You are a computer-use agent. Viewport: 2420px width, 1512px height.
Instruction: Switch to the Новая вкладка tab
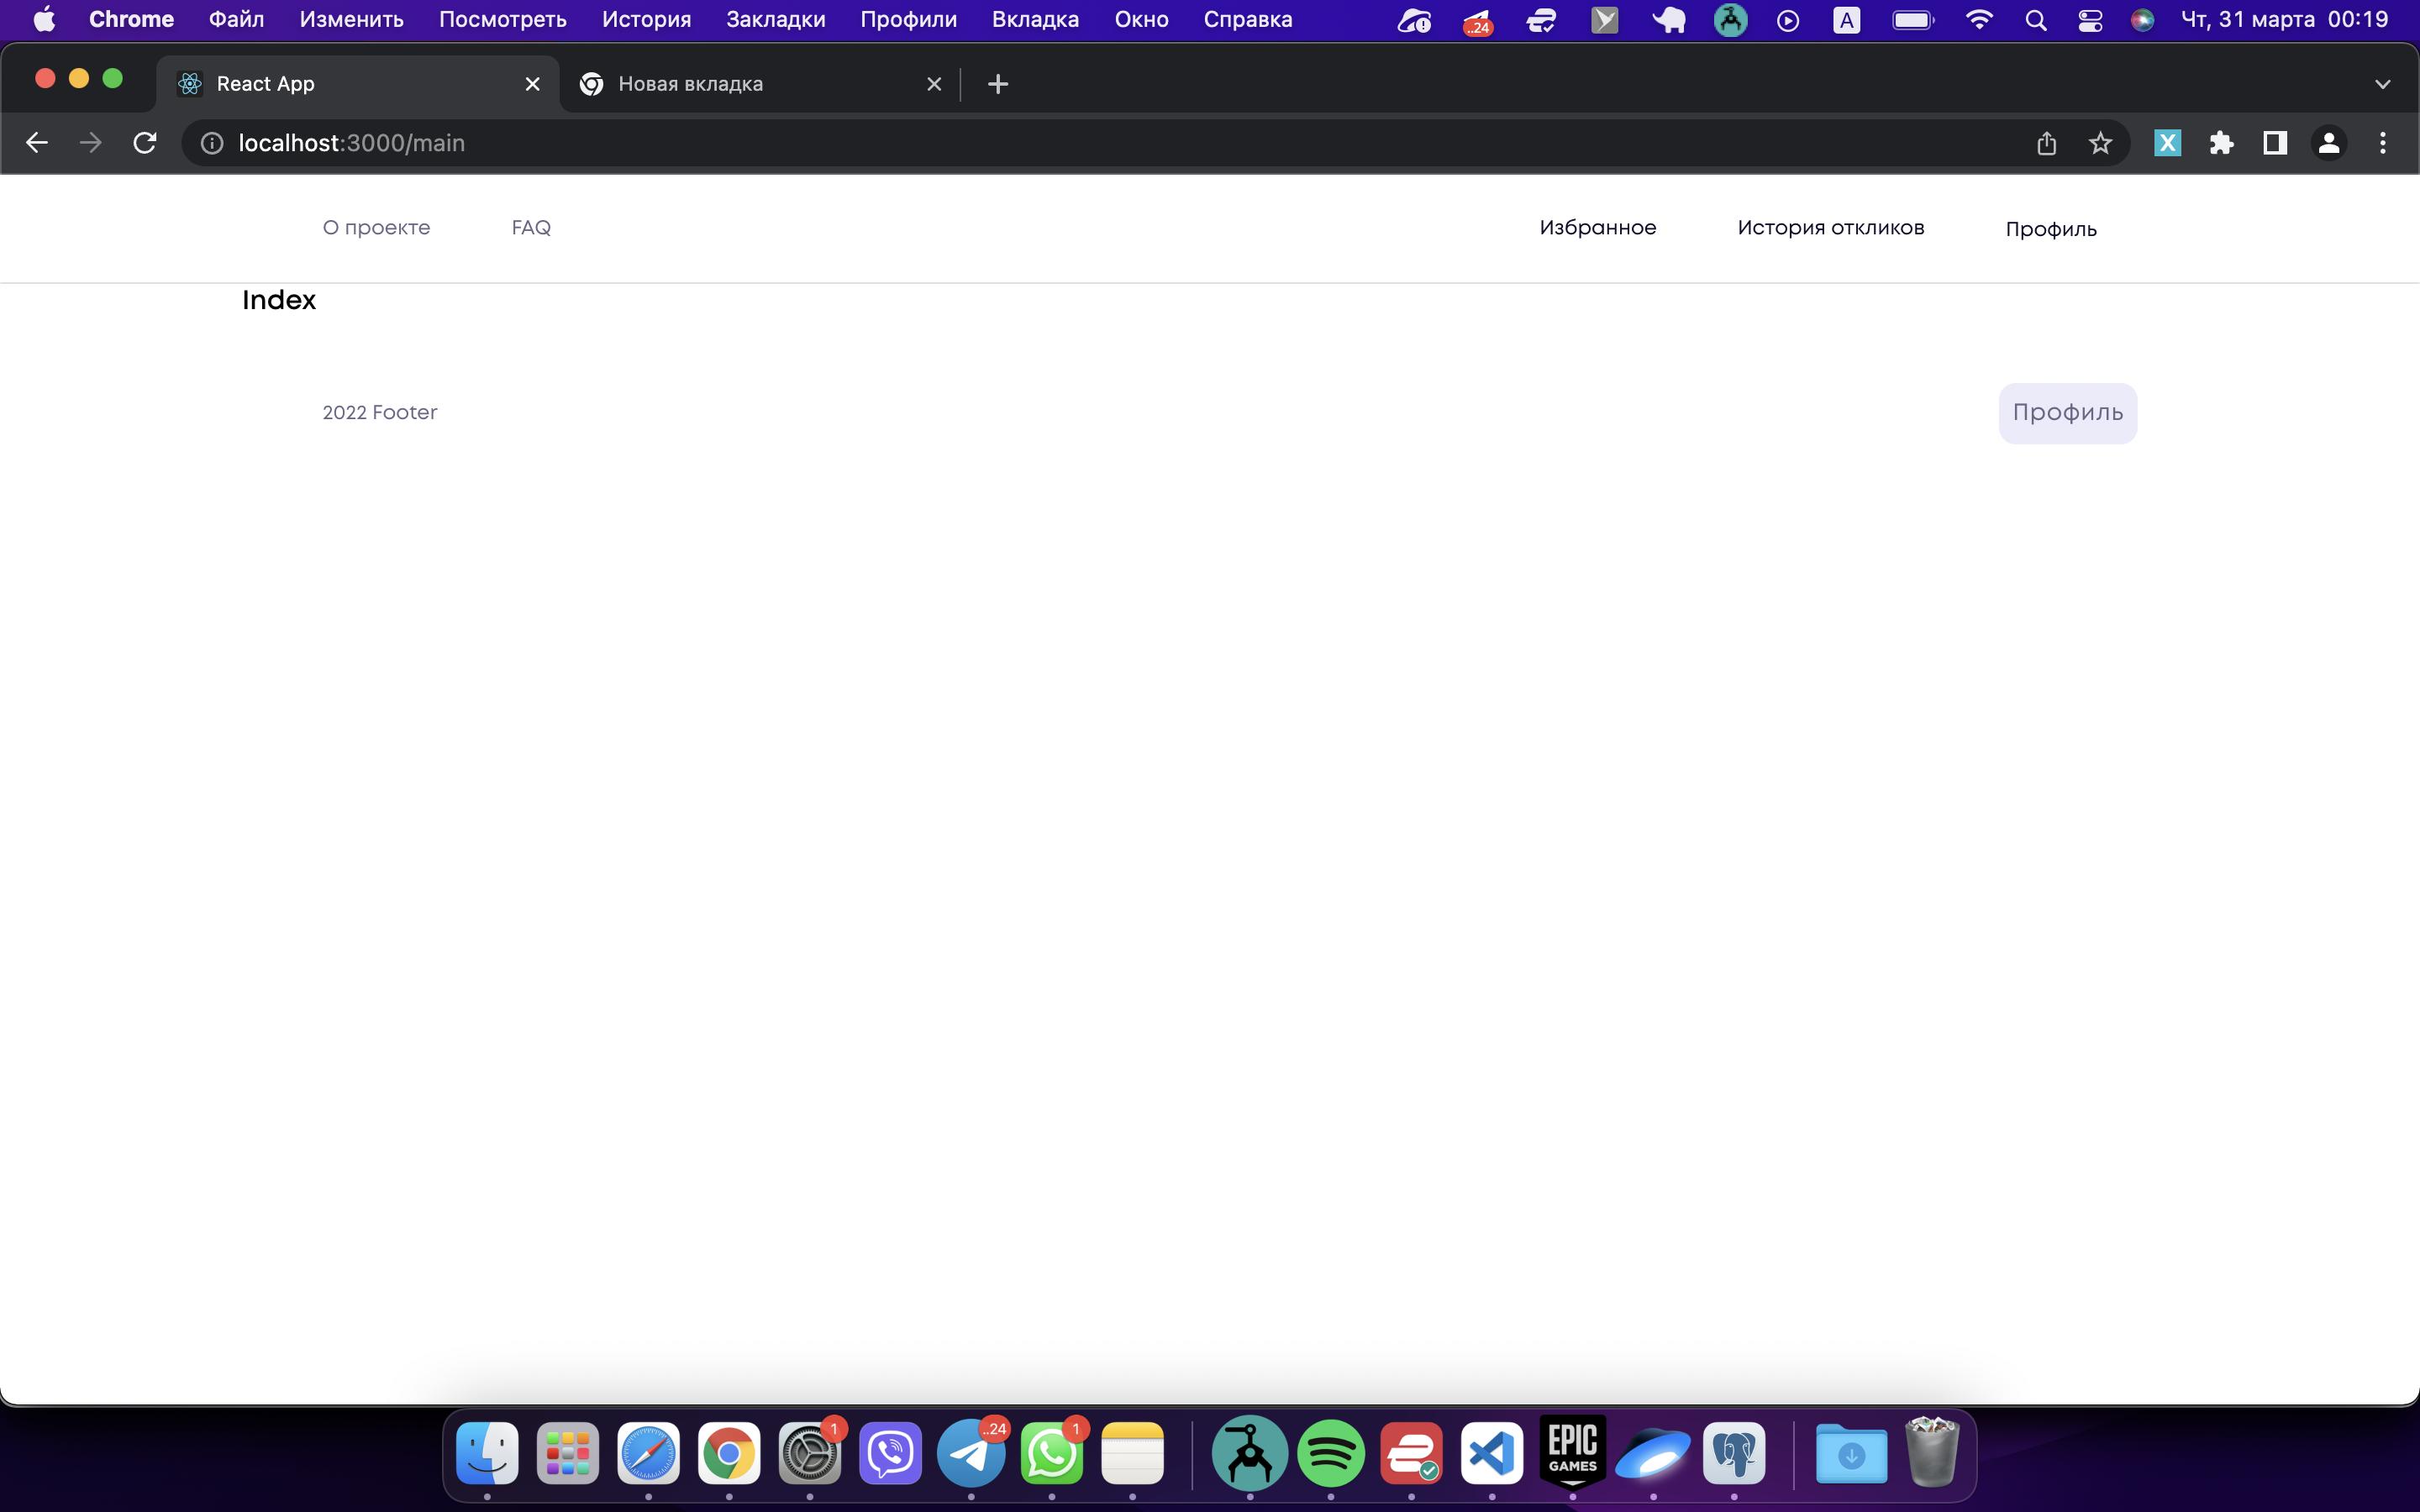[x=690, y=84]
